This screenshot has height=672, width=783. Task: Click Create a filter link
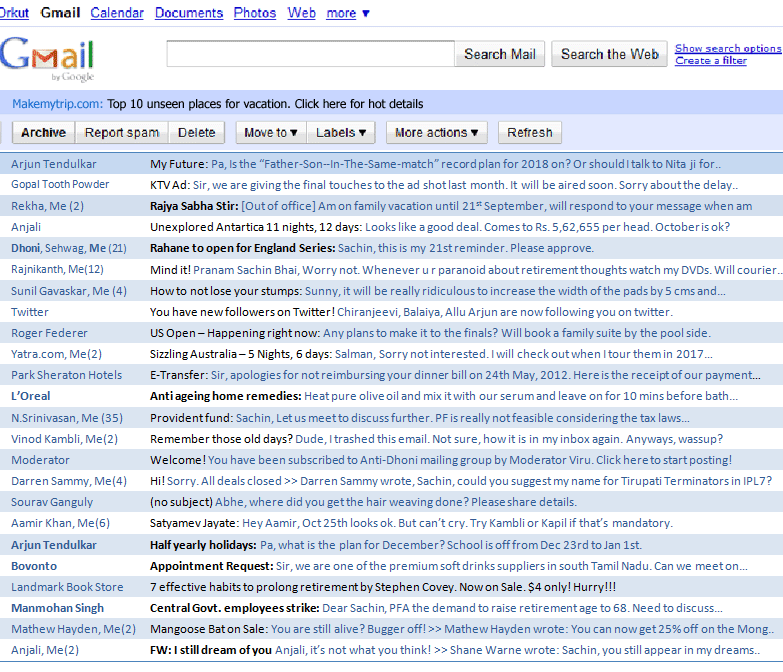tap(711, 60)
